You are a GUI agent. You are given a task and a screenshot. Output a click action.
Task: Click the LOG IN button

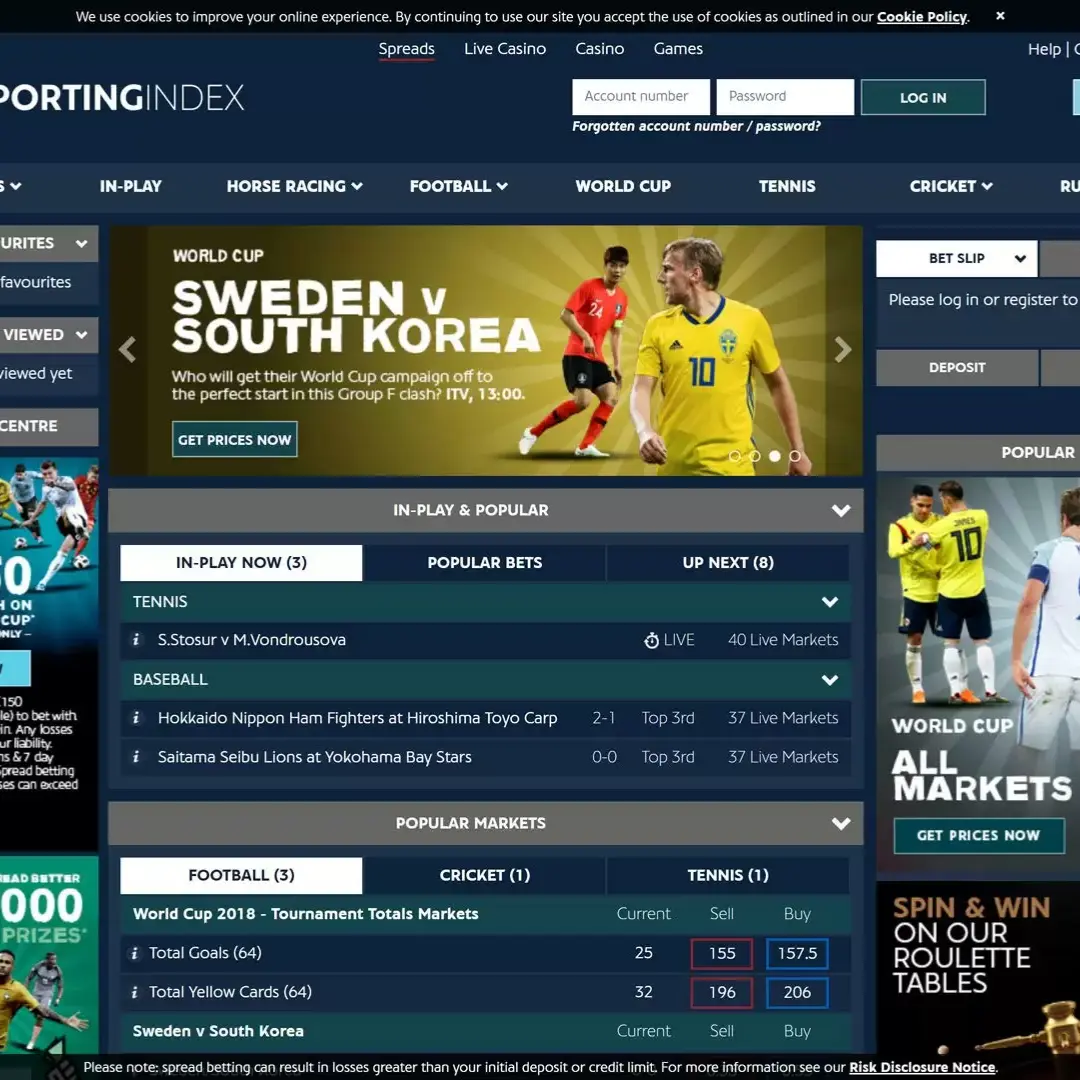point(923,97)
